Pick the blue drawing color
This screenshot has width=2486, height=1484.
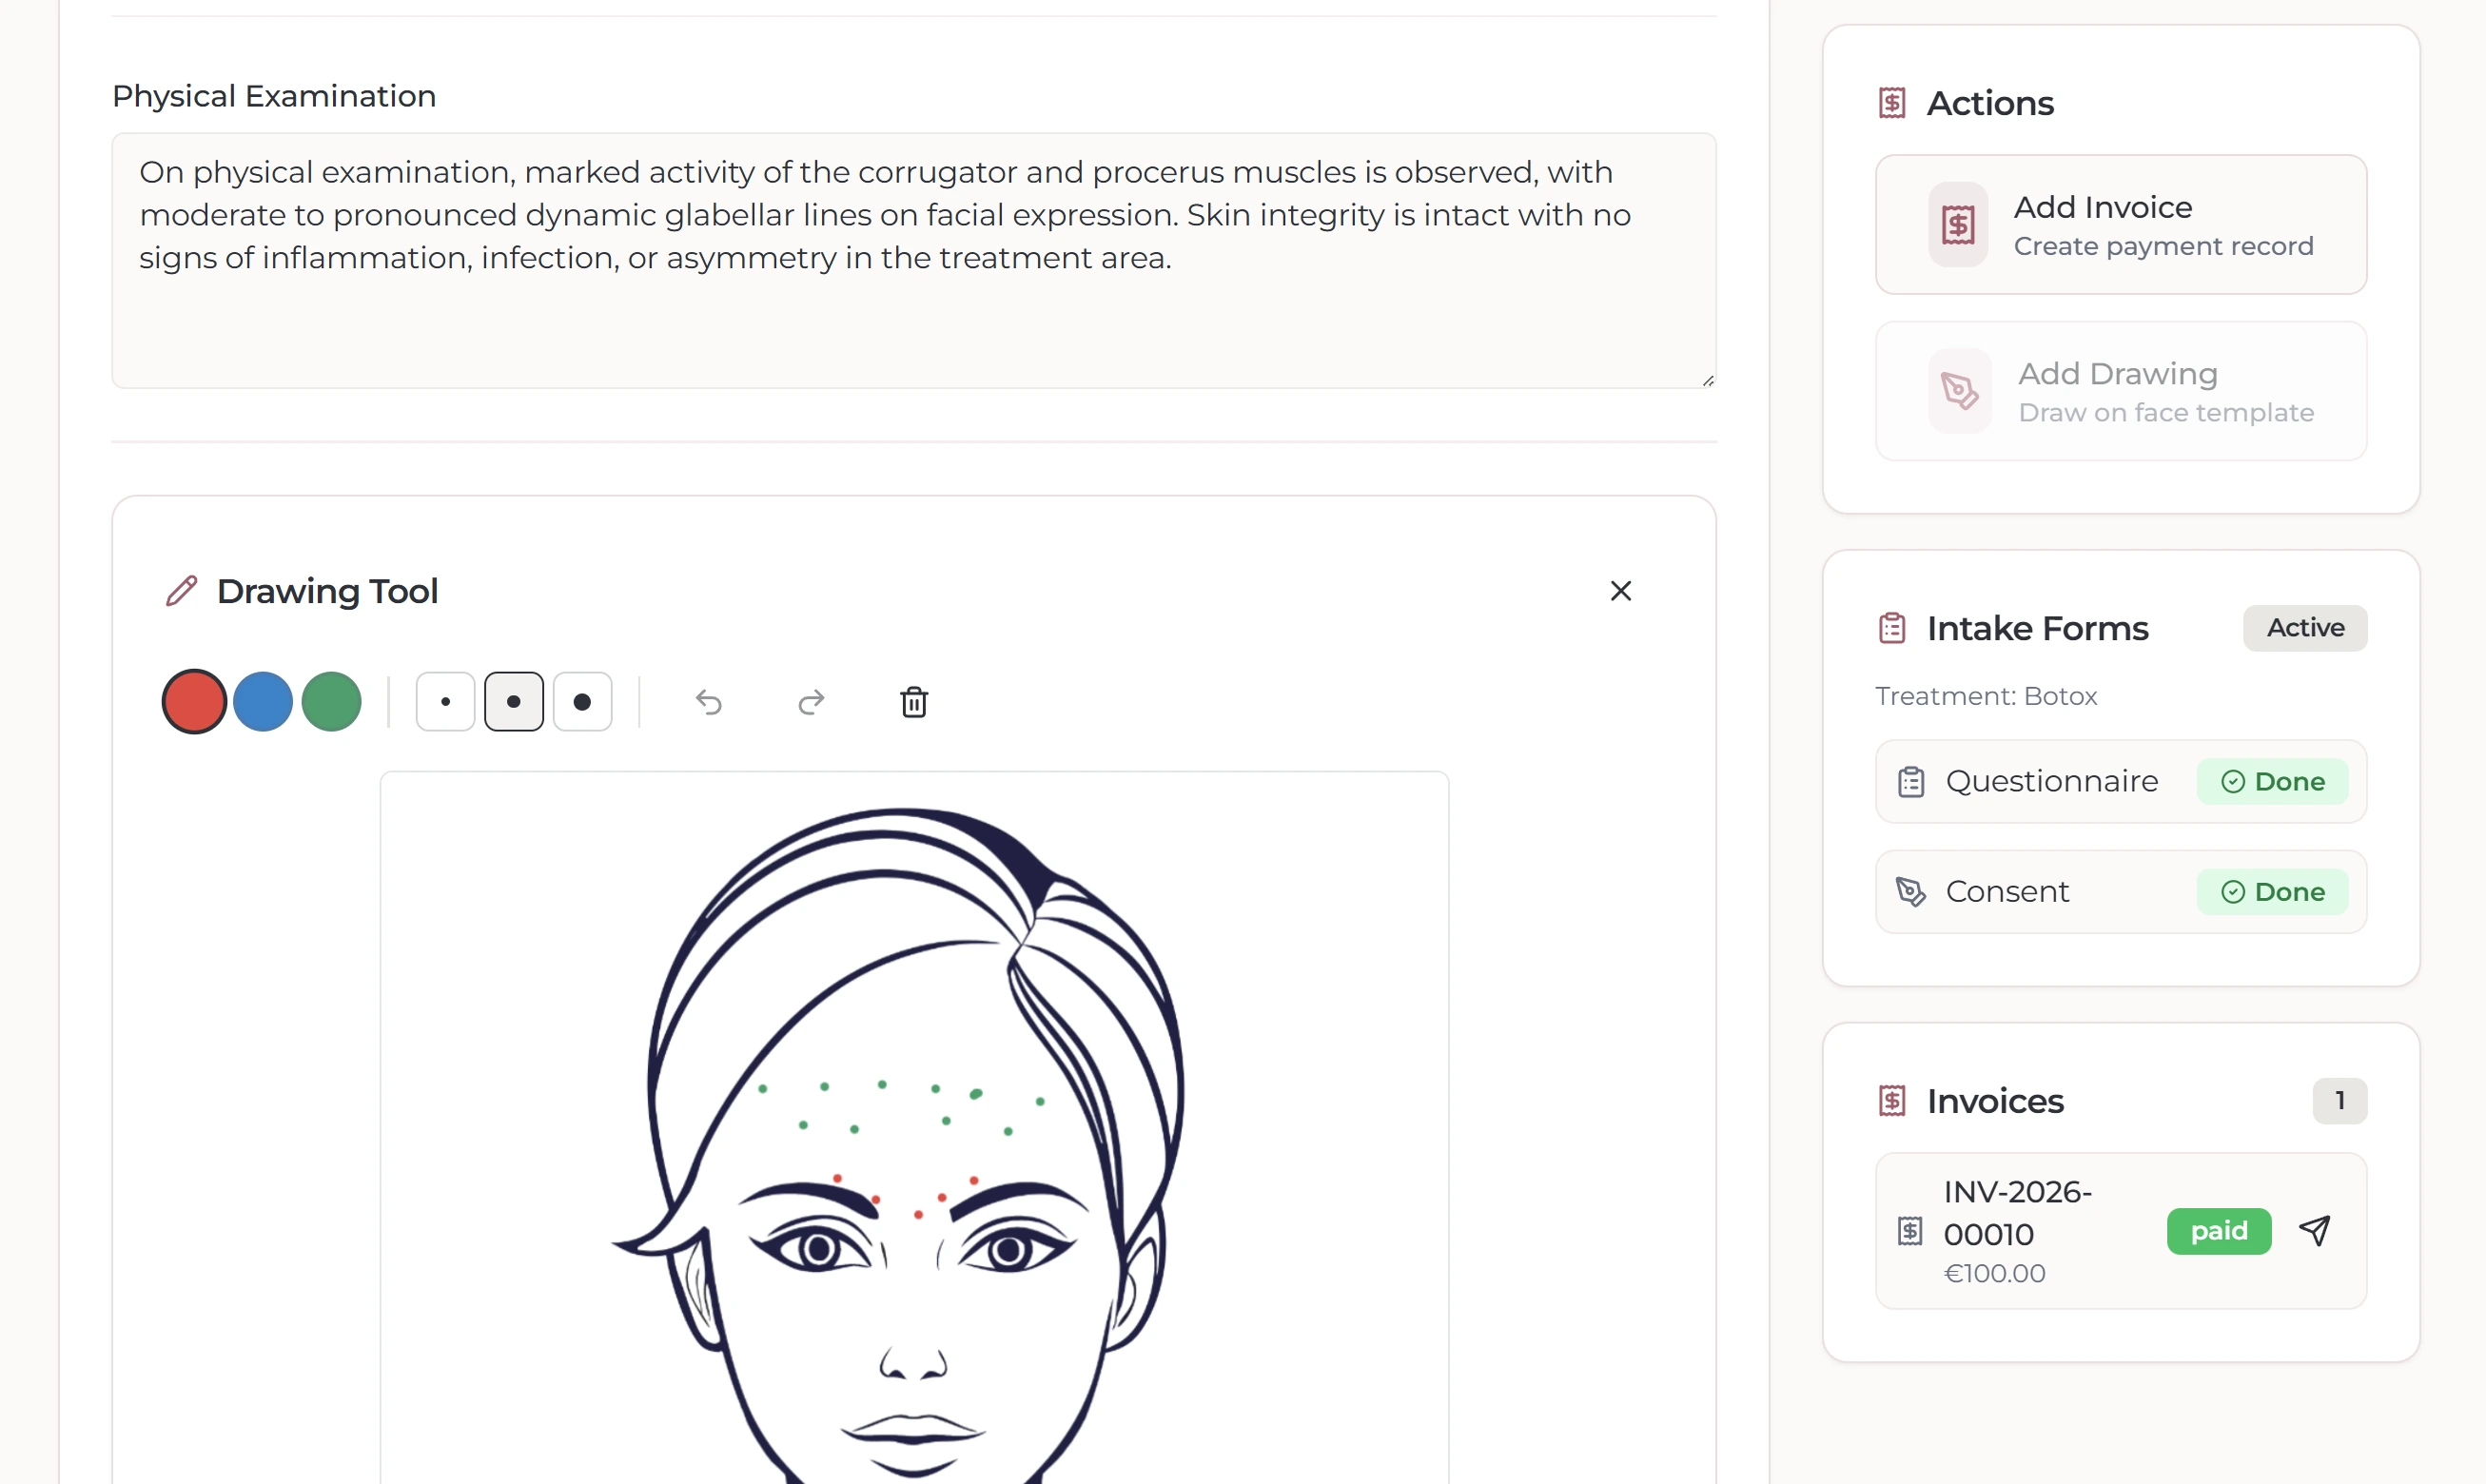[263, 702]
